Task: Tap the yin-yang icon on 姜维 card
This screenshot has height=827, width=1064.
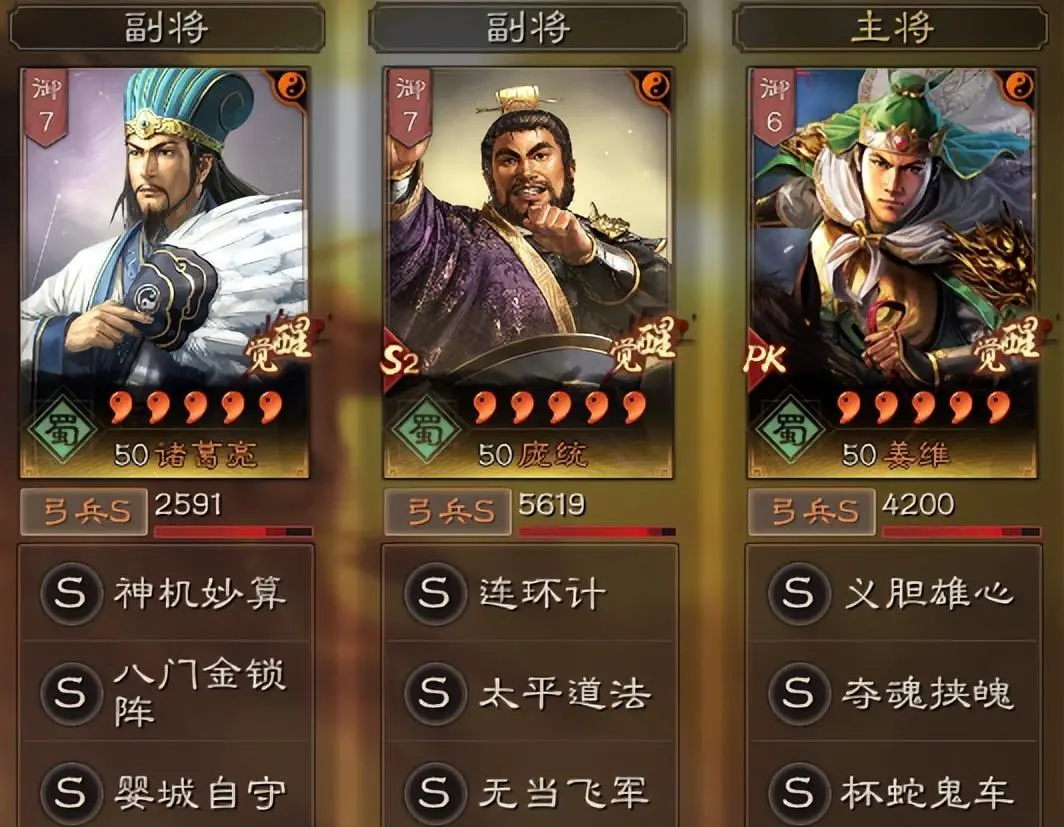Action: [1019, 87]
